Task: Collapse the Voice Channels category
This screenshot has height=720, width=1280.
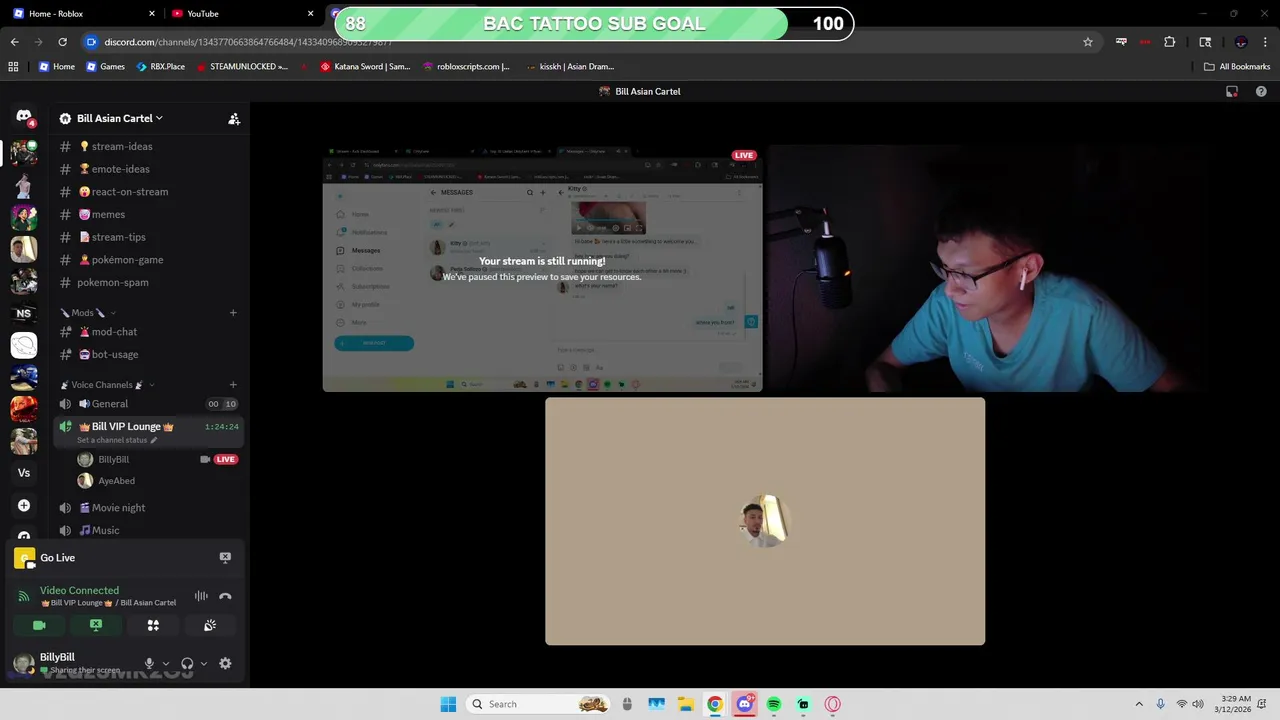Action: (106, 385)
